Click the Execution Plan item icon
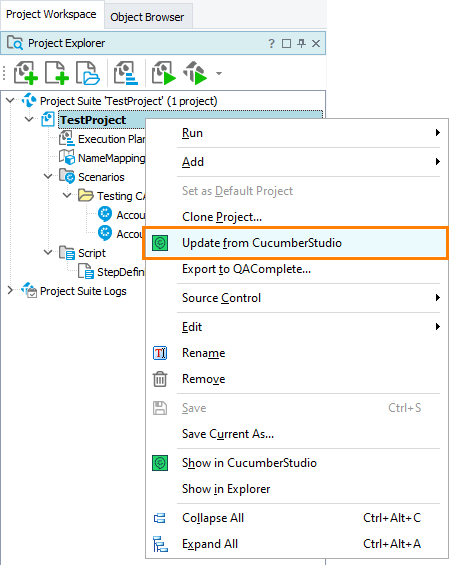Screen dimensions: 449x565 (x=67, y=138)
